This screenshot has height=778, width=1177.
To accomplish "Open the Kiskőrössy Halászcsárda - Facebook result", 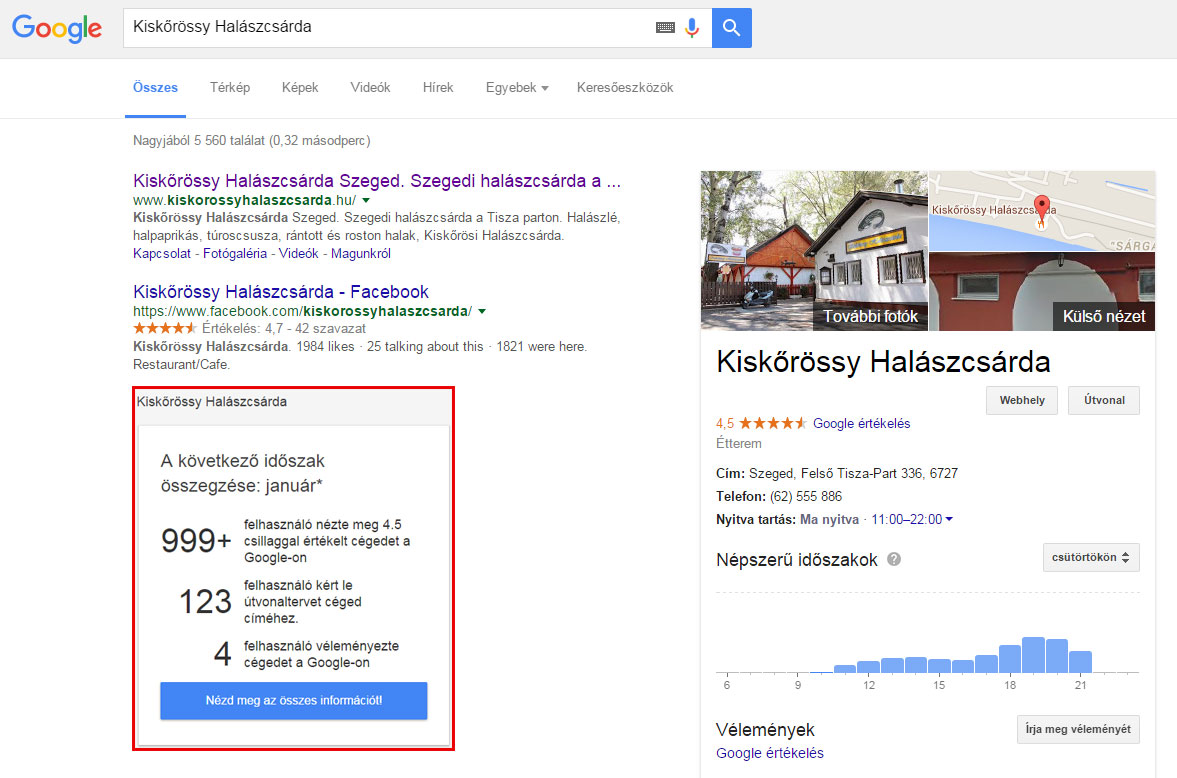I will click(281, 292).
